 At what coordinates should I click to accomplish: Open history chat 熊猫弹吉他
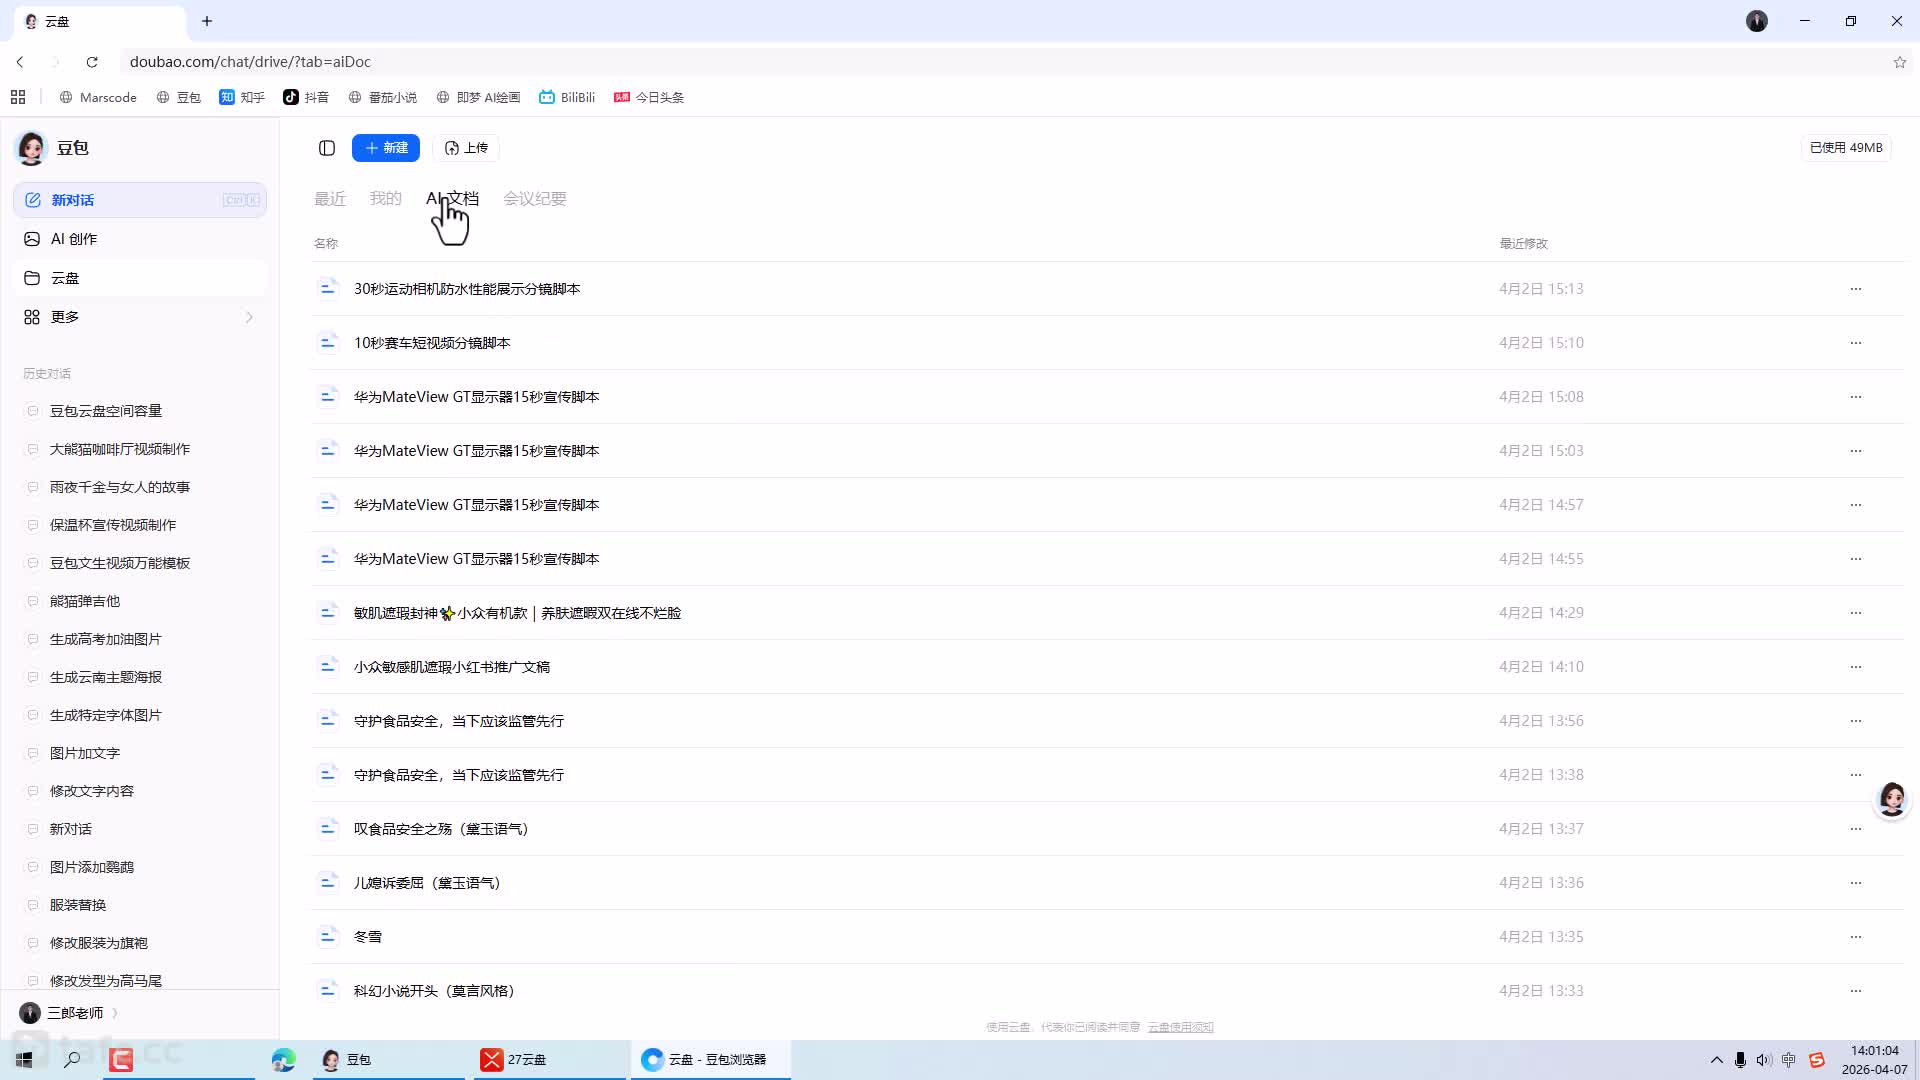85,601
